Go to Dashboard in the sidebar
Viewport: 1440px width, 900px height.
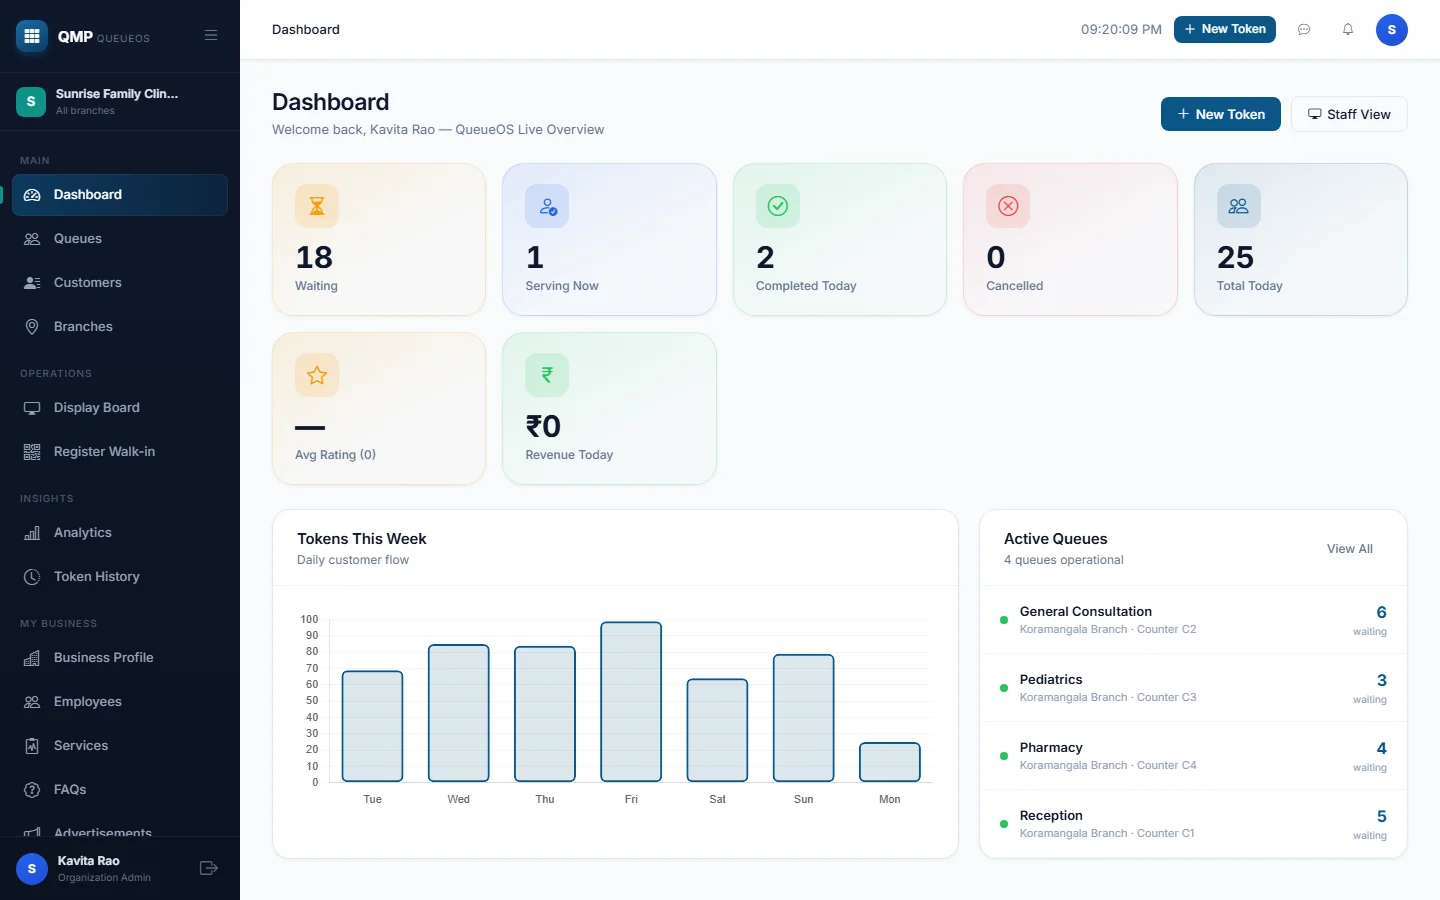click(x=120, y=195)
